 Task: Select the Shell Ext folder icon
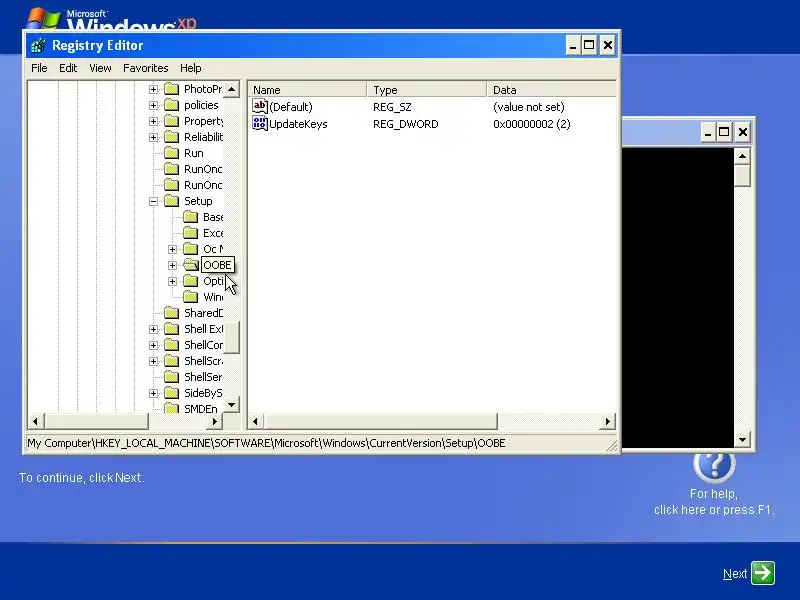[172, 329]
